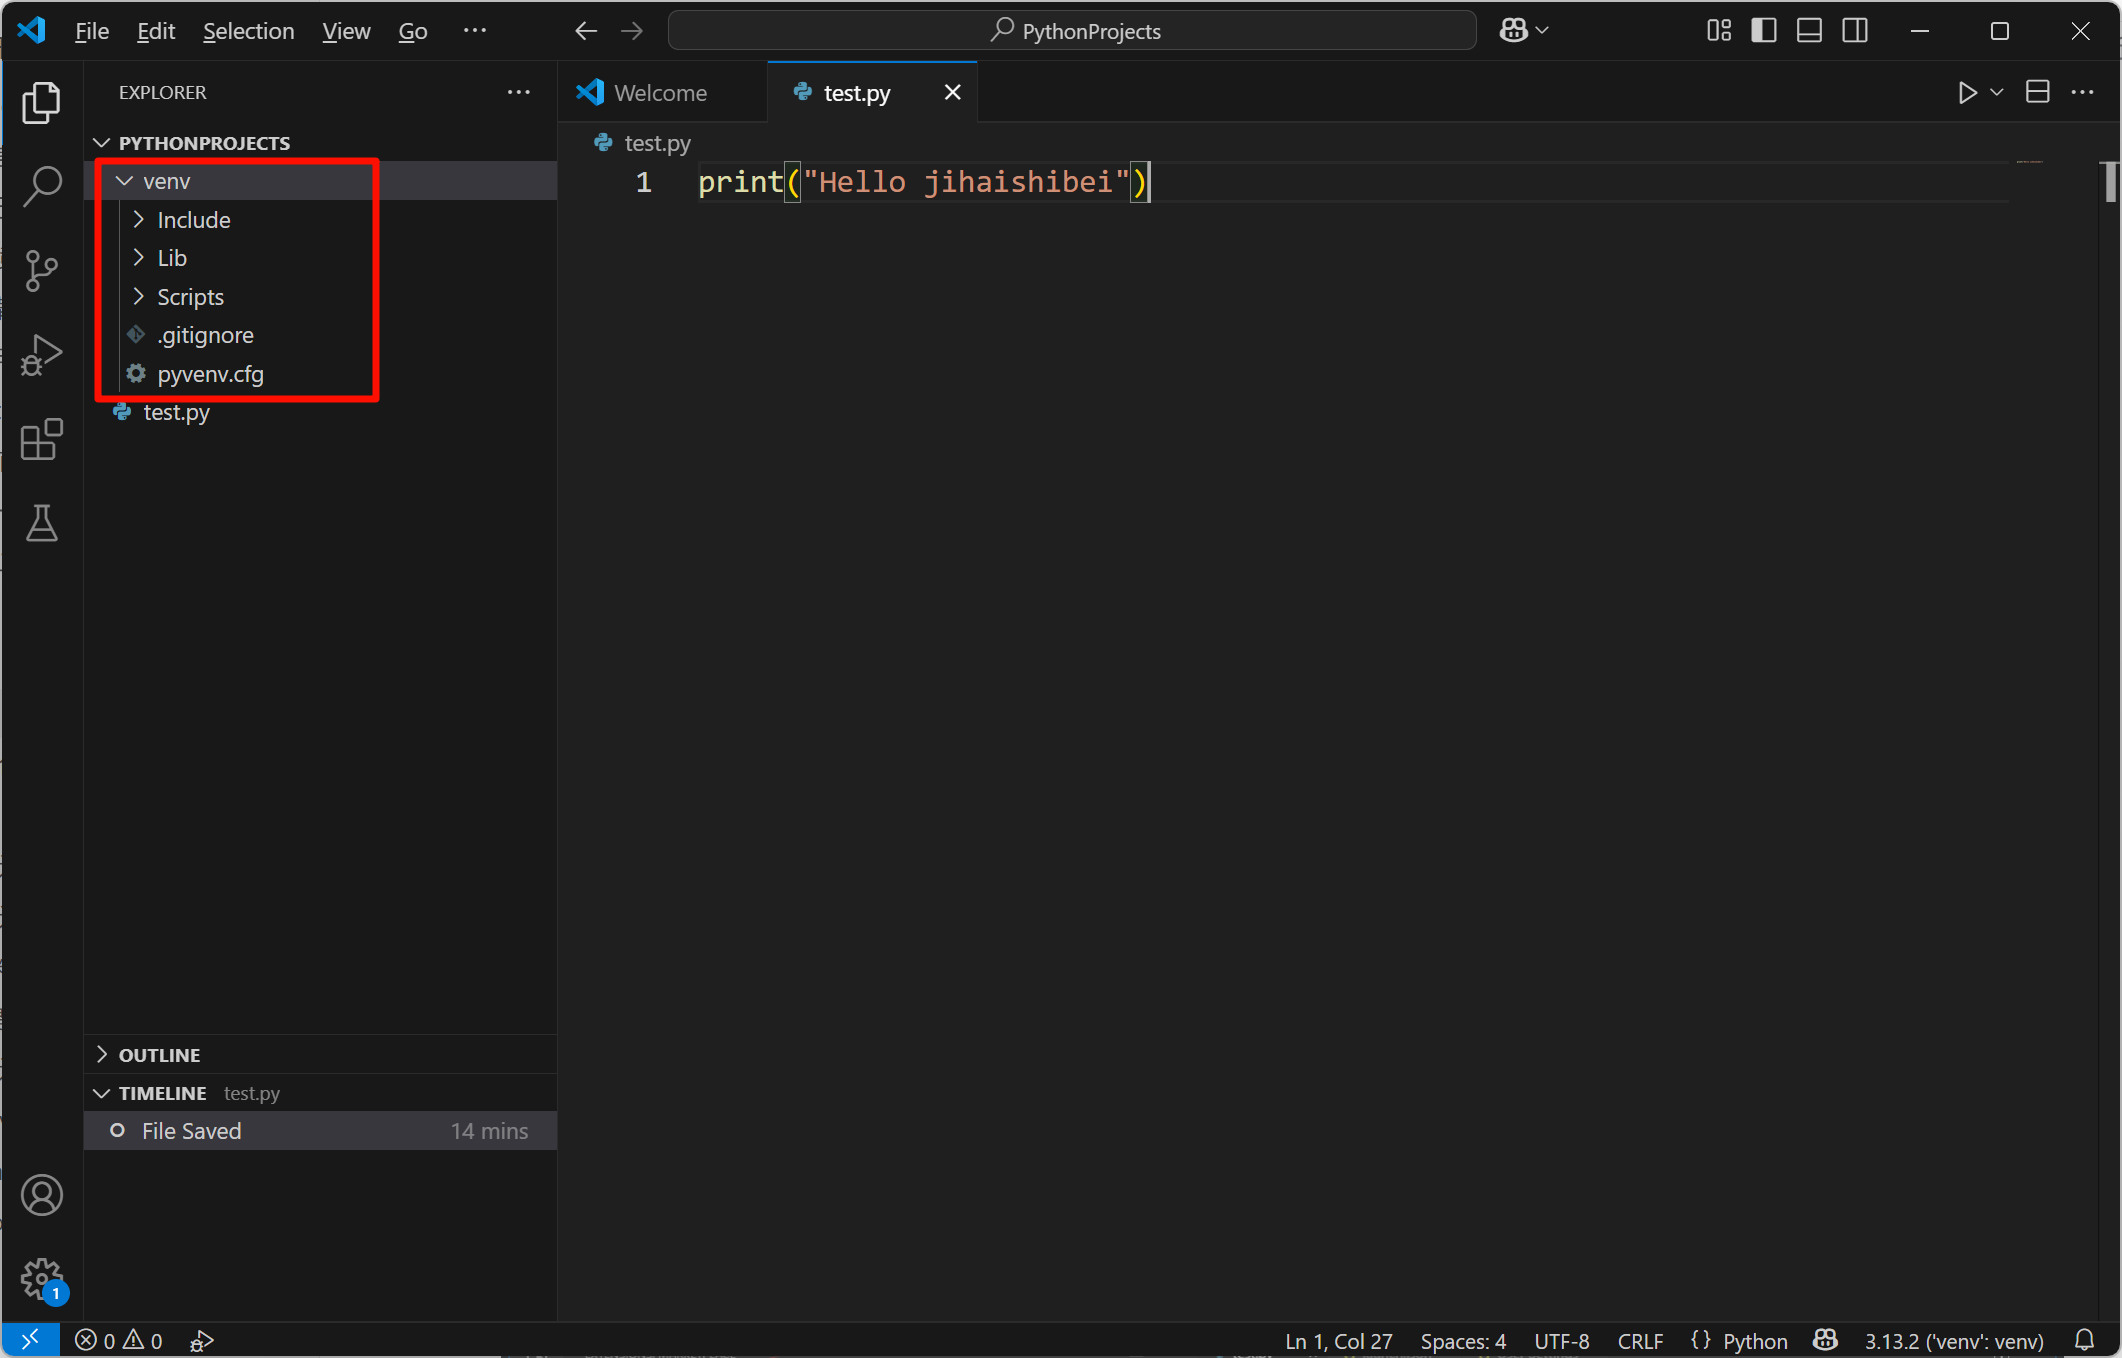Image resolution: width=2122 pixels, height=1358 pixels.
Task: Open run options dropdown arrow
Action: point(1997,93)
